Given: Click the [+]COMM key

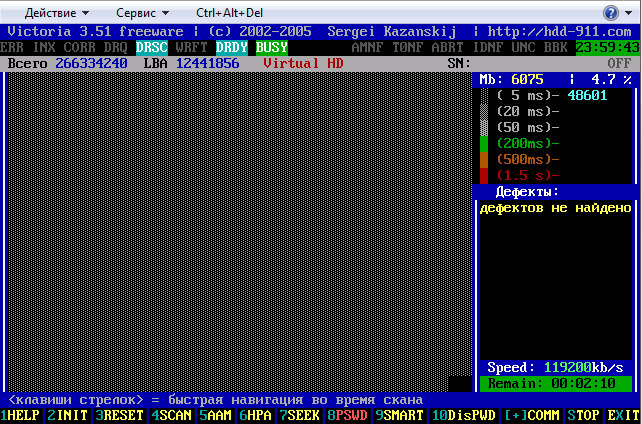Looking at the screenshot, I should [531, 415].
